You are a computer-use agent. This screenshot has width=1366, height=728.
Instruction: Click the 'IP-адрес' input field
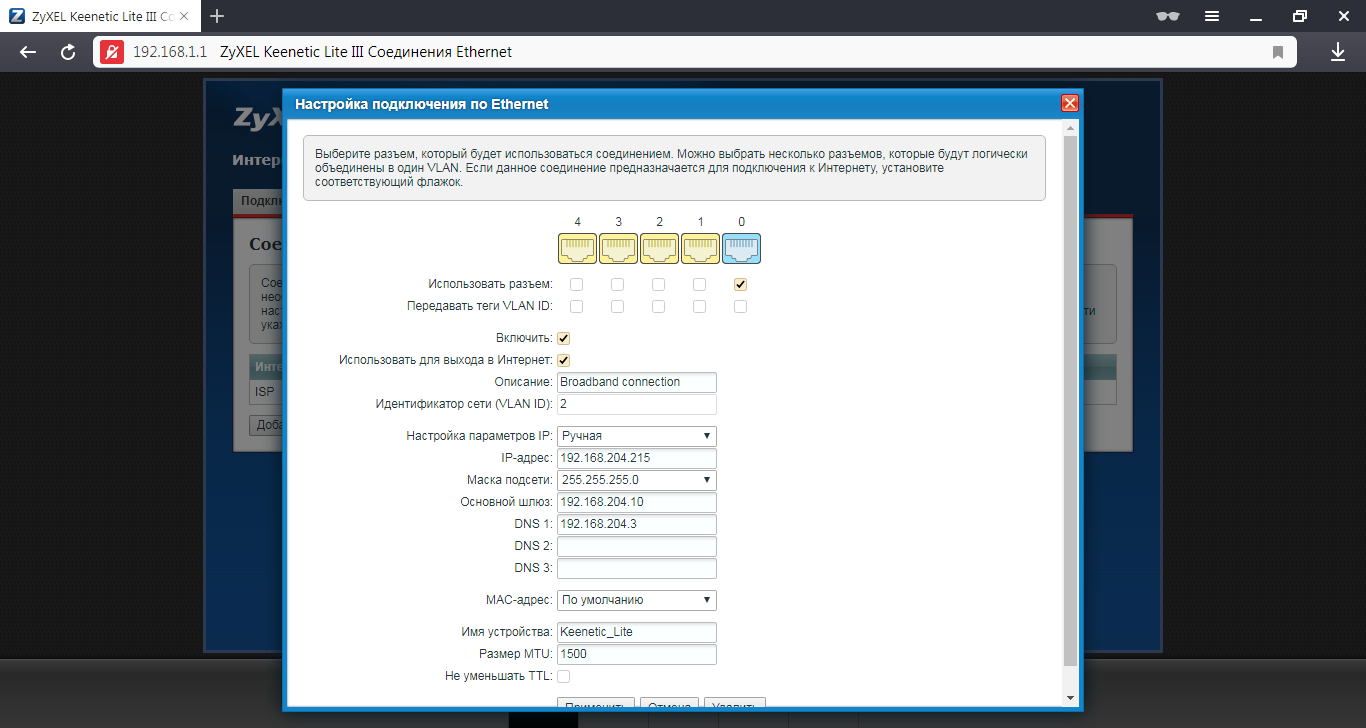pyautogui.click(x=636, y=458)
